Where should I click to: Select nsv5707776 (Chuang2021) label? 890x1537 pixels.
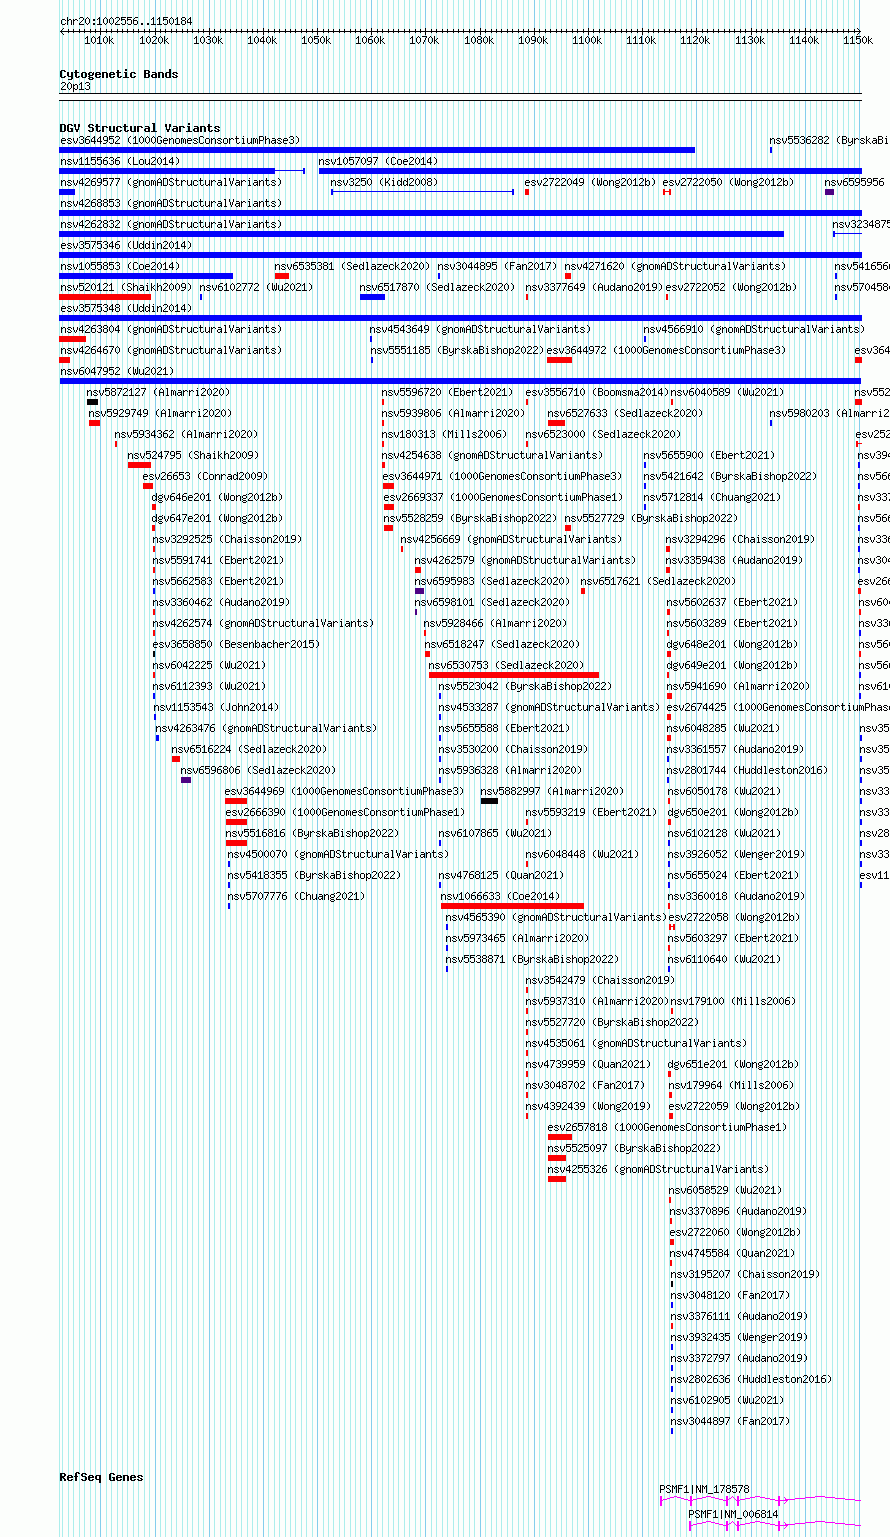coord(296,896)
